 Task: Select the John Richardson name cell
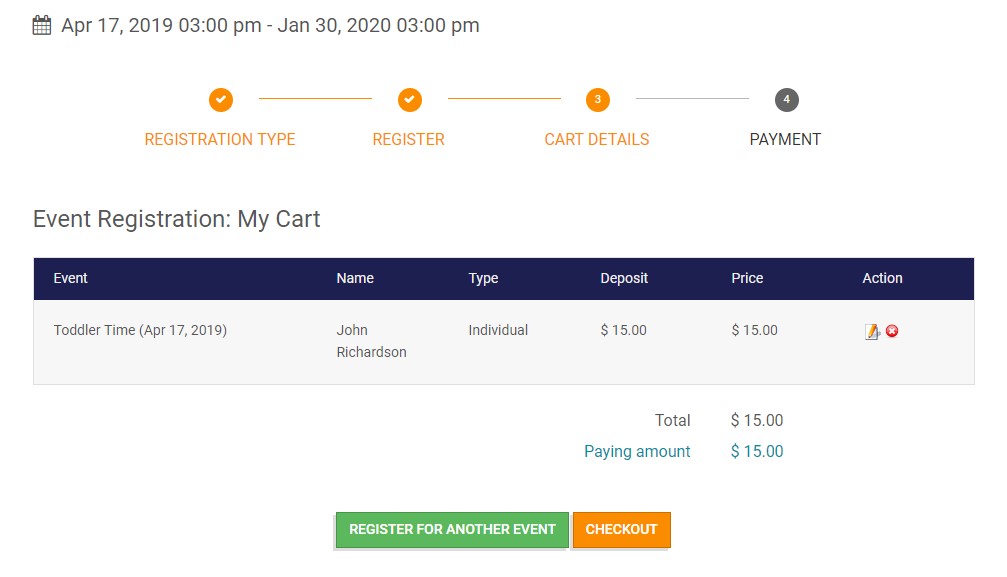coord(371,341)
